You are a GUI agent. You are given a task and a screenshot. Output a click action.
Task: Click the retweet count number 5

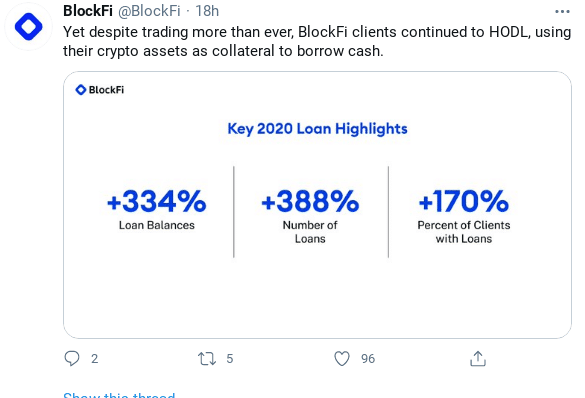[x=230, y=359]
